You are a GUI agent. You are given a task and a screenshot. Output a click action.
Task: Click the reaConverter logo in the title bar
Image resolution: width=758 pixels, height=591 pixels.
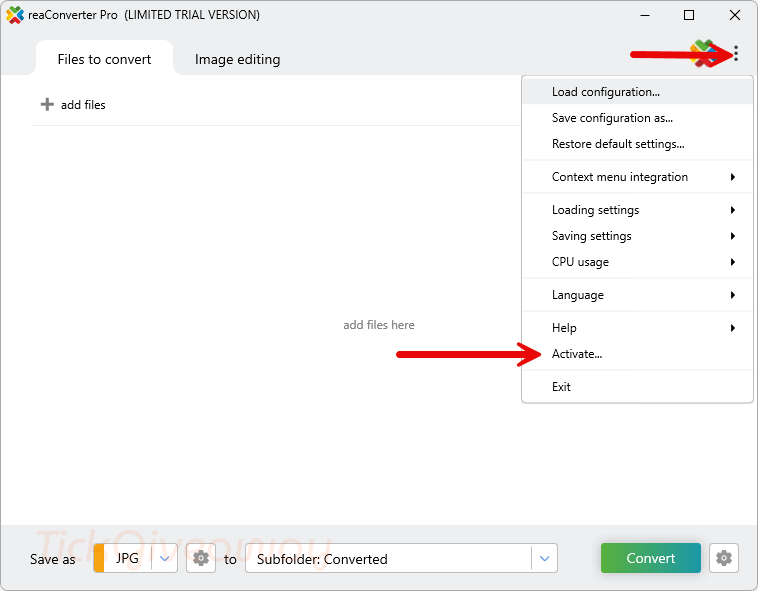coord(15,15)
